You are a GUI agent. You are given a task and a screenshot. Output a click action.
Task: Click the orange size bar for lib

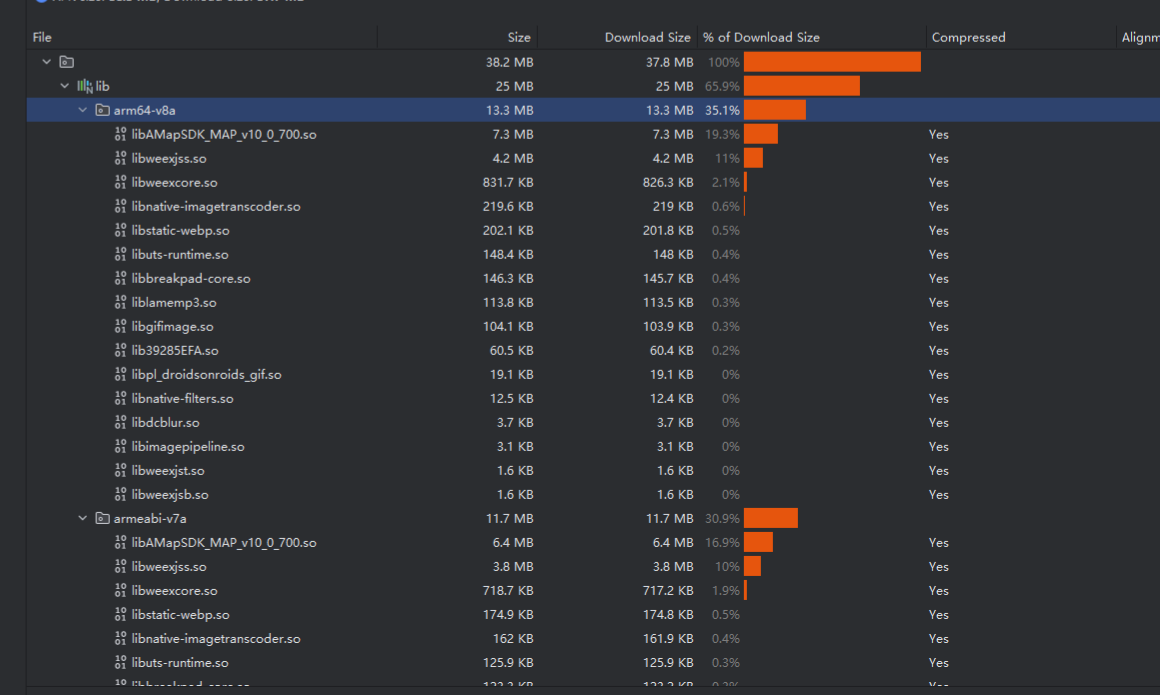tap(801, 86)
